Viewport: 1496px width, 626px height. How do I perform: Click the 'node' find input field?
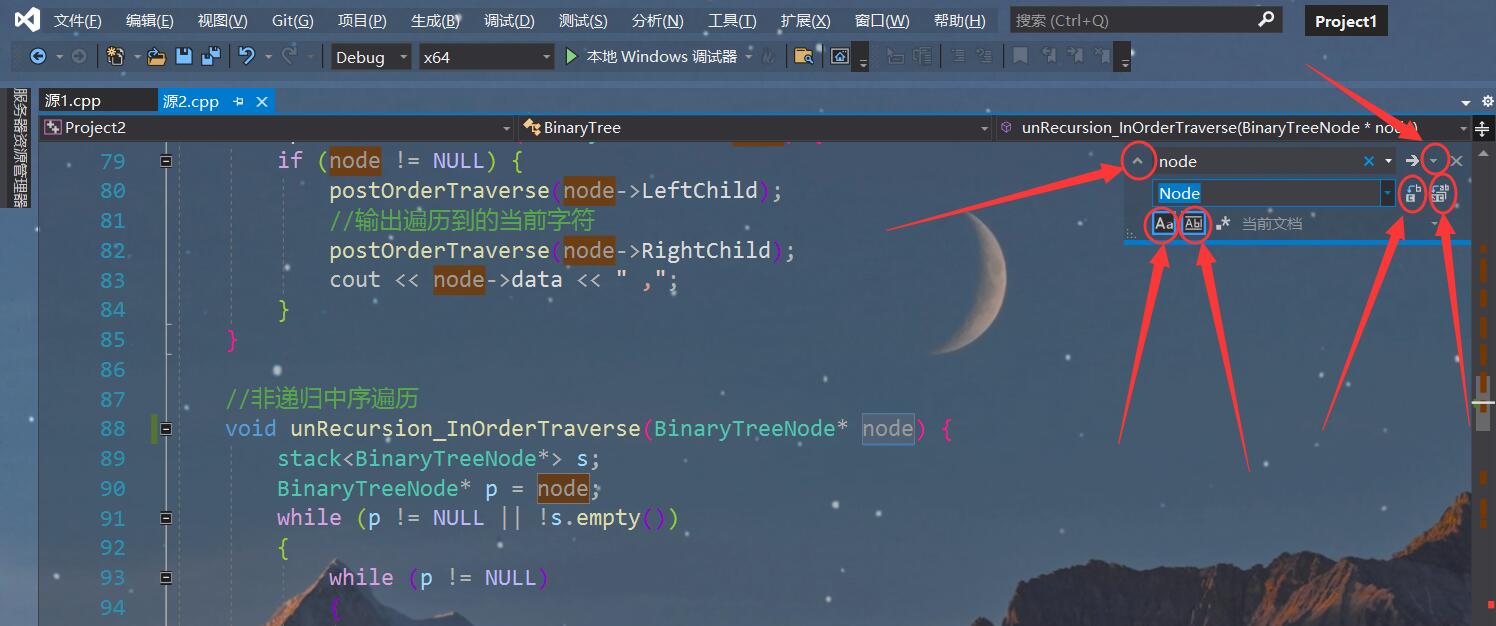tap(1258, 161)
